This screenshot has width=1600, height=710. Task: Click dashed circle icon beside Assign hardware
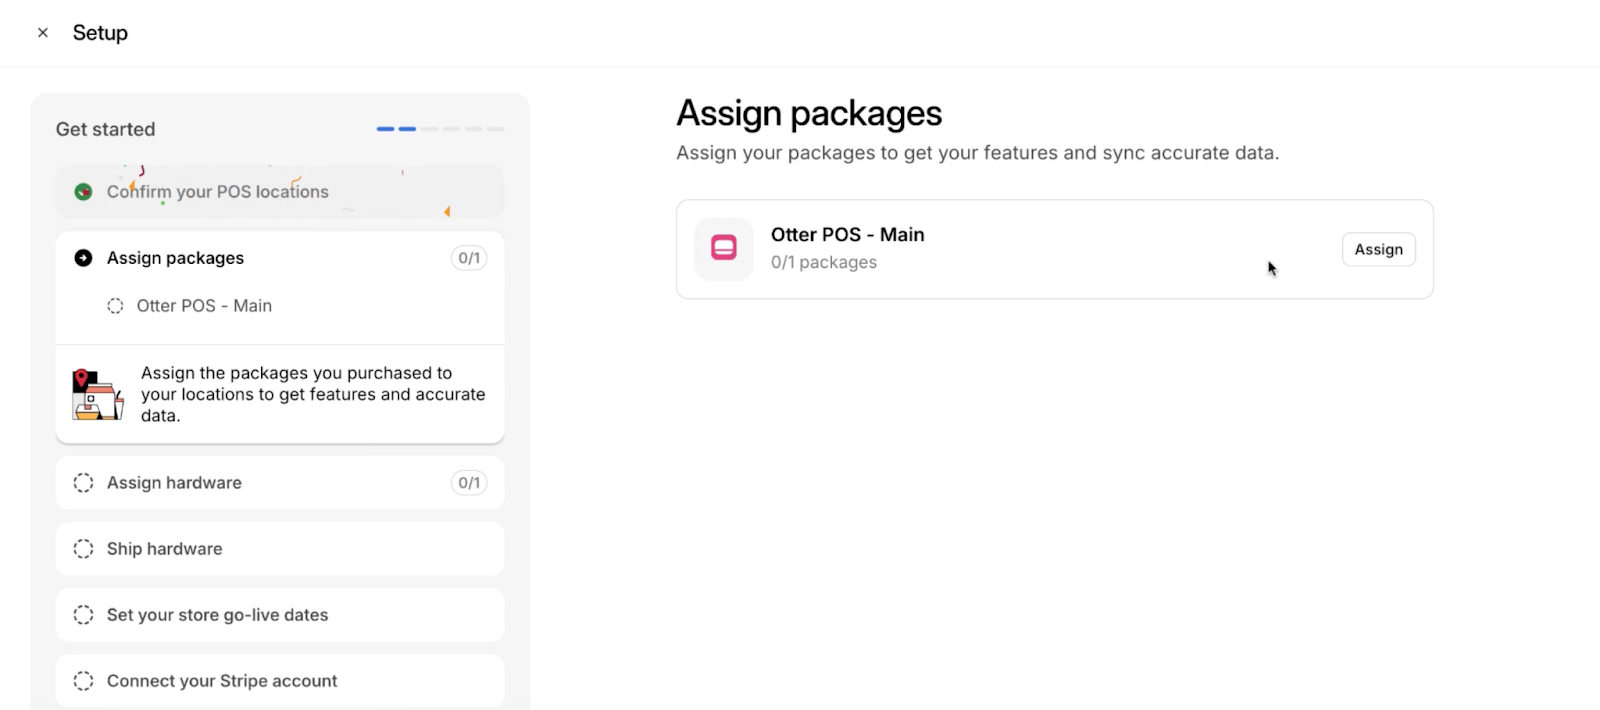[84, 483]
